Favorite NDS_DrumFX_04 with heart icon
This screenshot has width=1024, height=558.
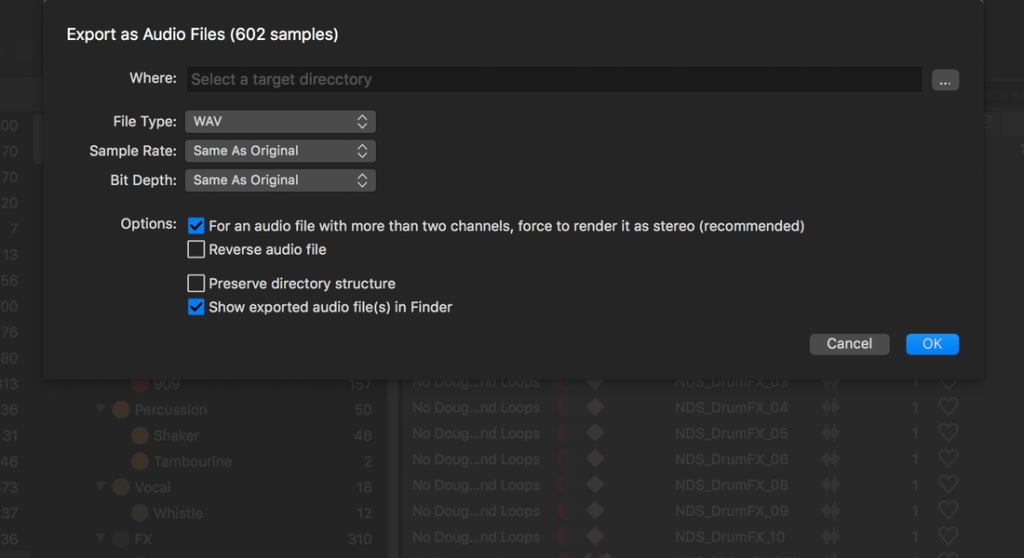click(948, 407)
